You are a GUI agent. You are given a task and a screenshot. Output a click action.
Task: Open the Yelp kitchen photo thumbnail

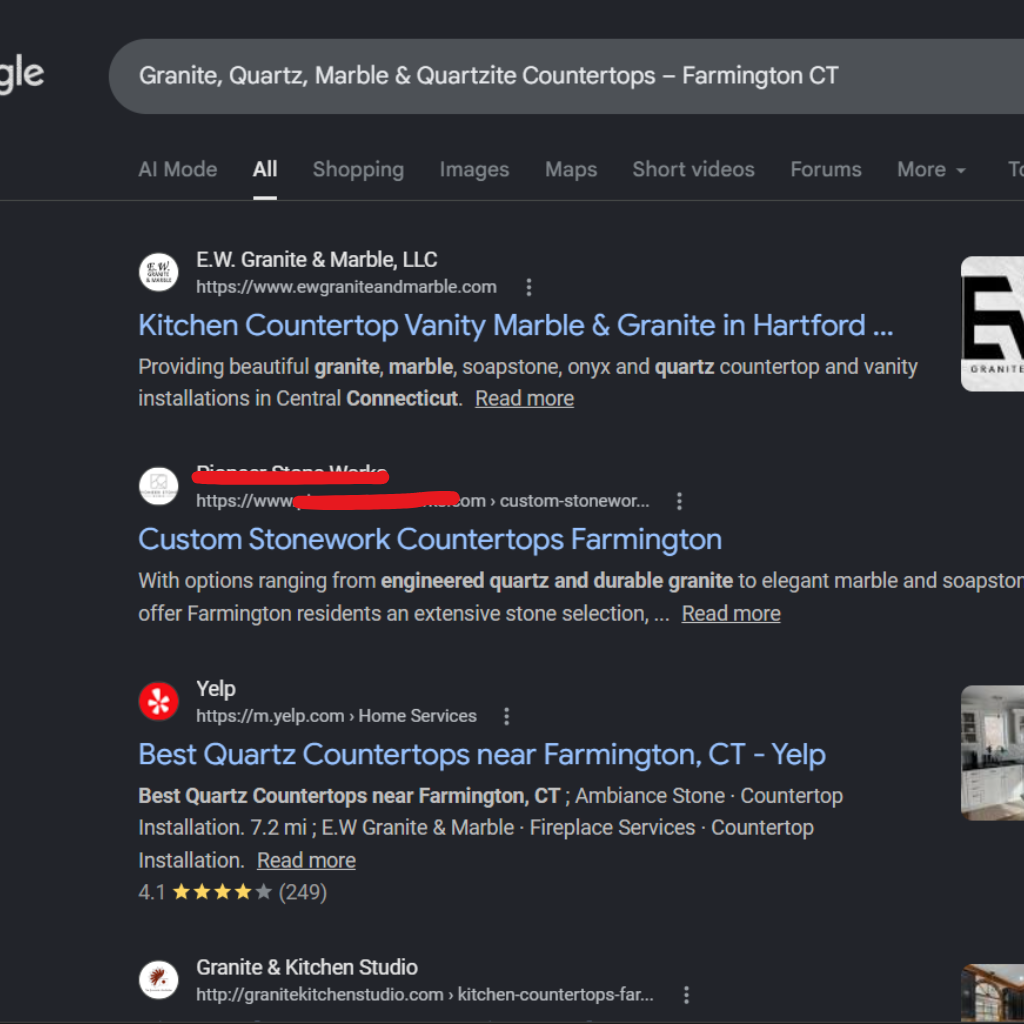point(992,753)
